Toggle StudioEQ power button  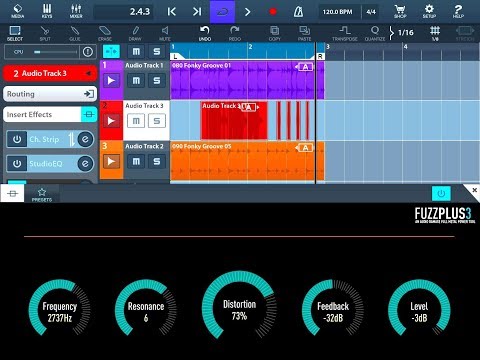coord(17,164)
